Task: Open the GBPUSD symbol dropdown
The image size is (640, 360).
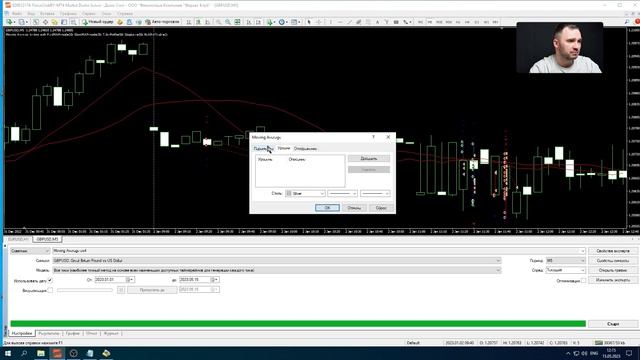Action: 277,260
